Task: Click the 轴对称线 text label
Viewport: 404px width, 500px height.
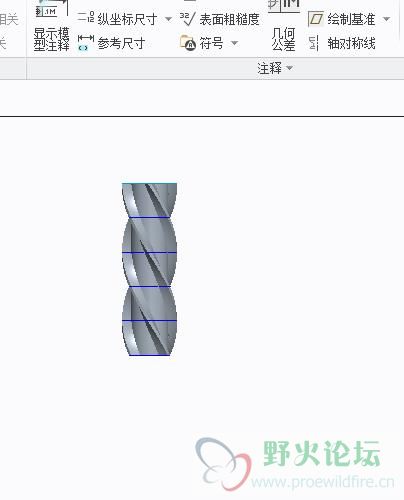Action: click(351, 43)
